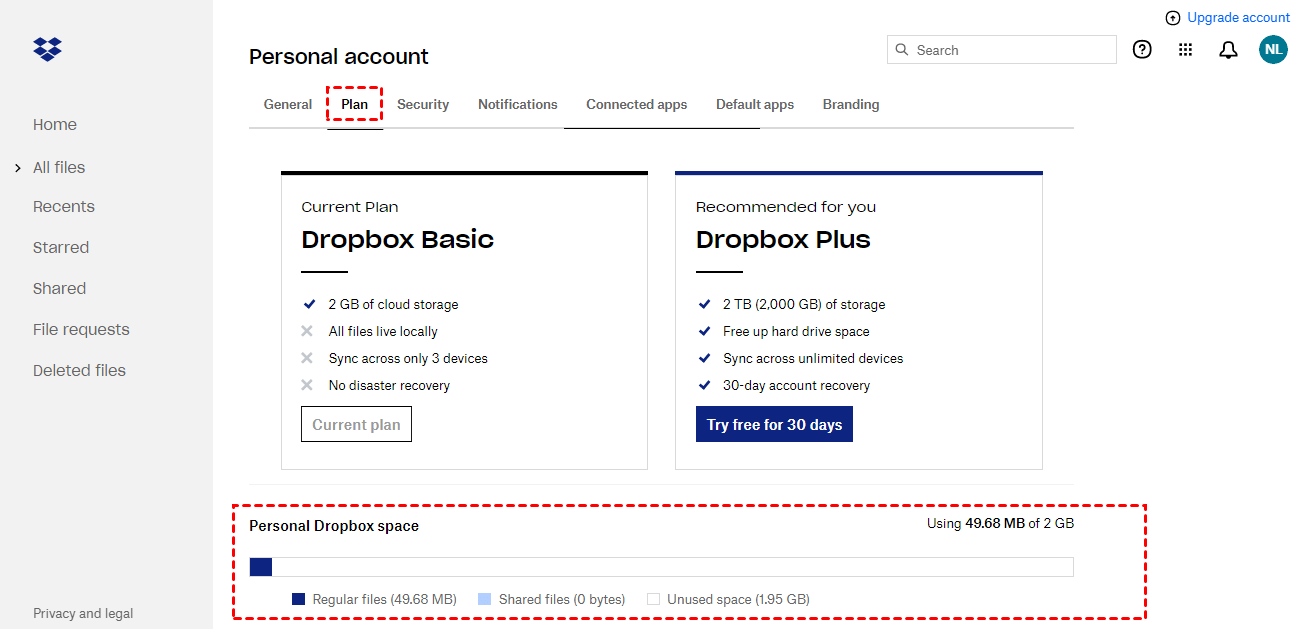Open File requests in the sidebar
Screen dimensions: 1315x629
point(81,330)
